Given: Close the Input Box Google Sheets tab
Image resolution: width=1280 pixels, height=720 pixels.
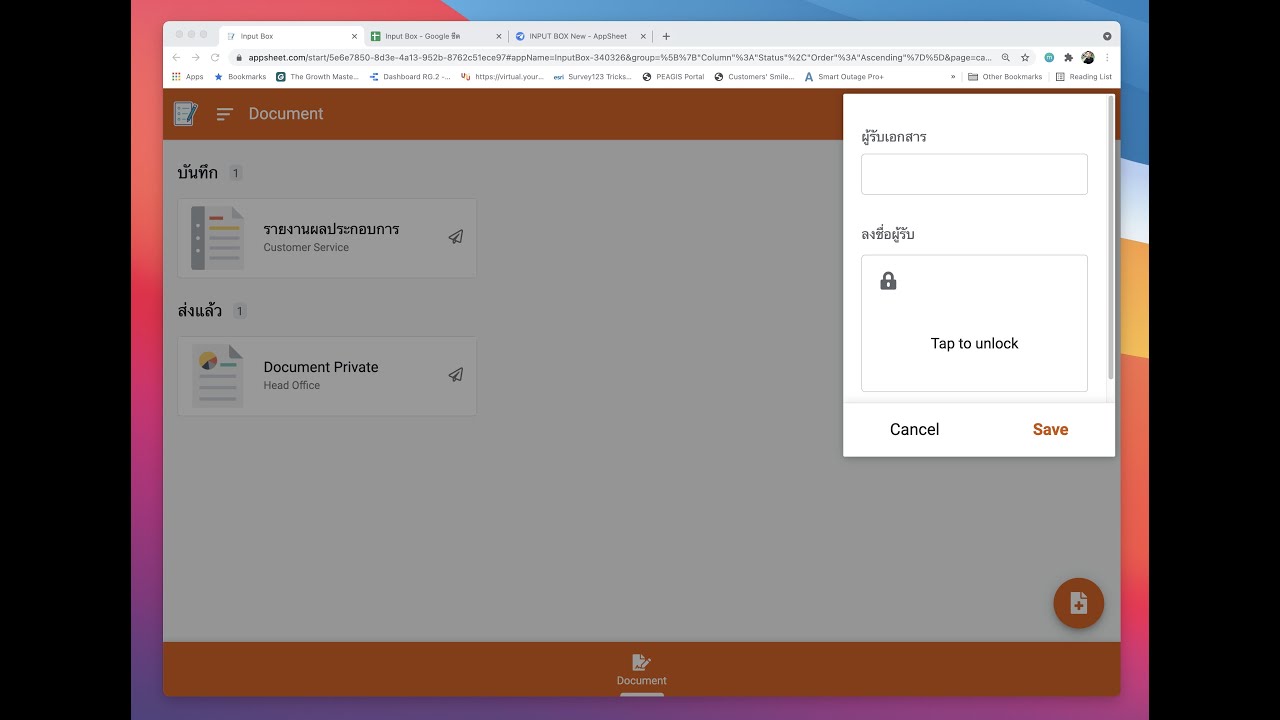Looking at the screenshot, I should [x=498, y=36].
